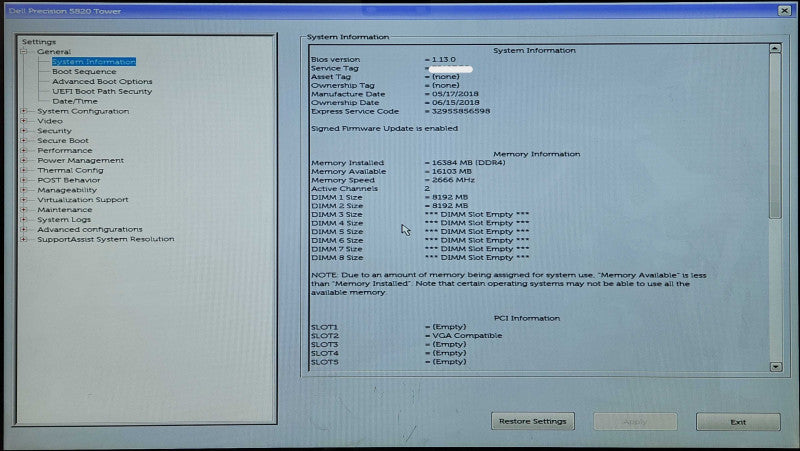Click the Active Channels row

click(370, 189)
